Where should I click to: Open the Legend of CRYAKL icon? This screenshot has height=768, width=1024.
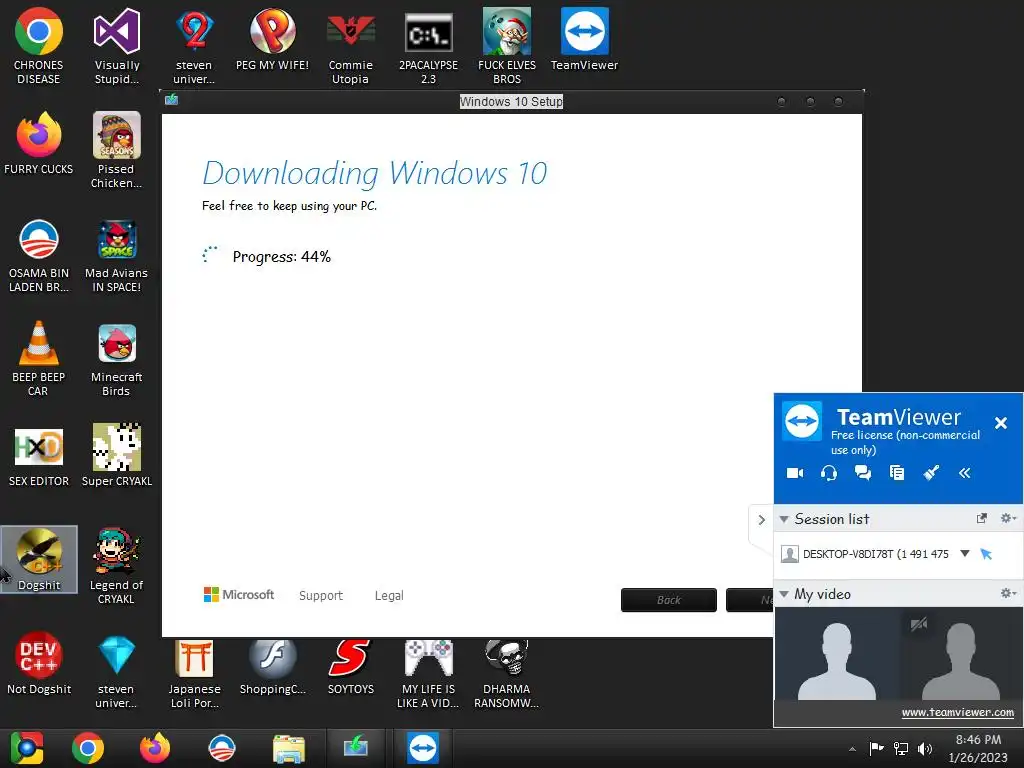(116, 566)
